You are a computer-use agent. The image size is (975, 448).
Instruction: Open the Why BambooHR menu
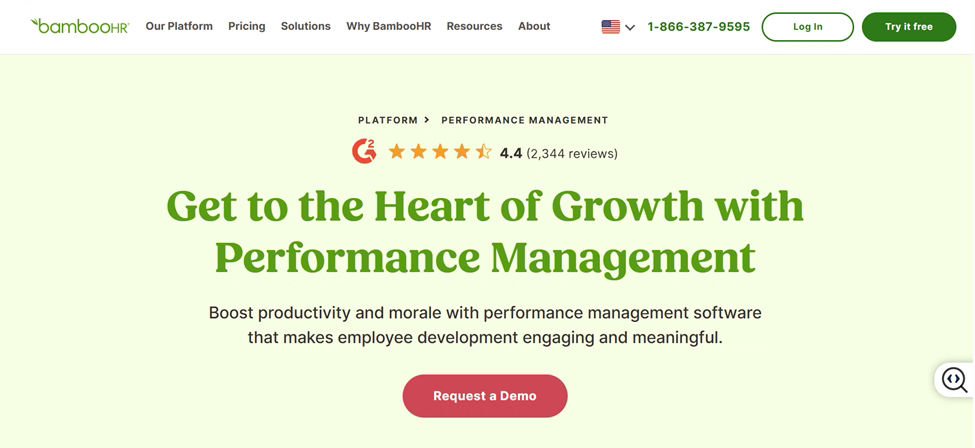pos(389,26)
